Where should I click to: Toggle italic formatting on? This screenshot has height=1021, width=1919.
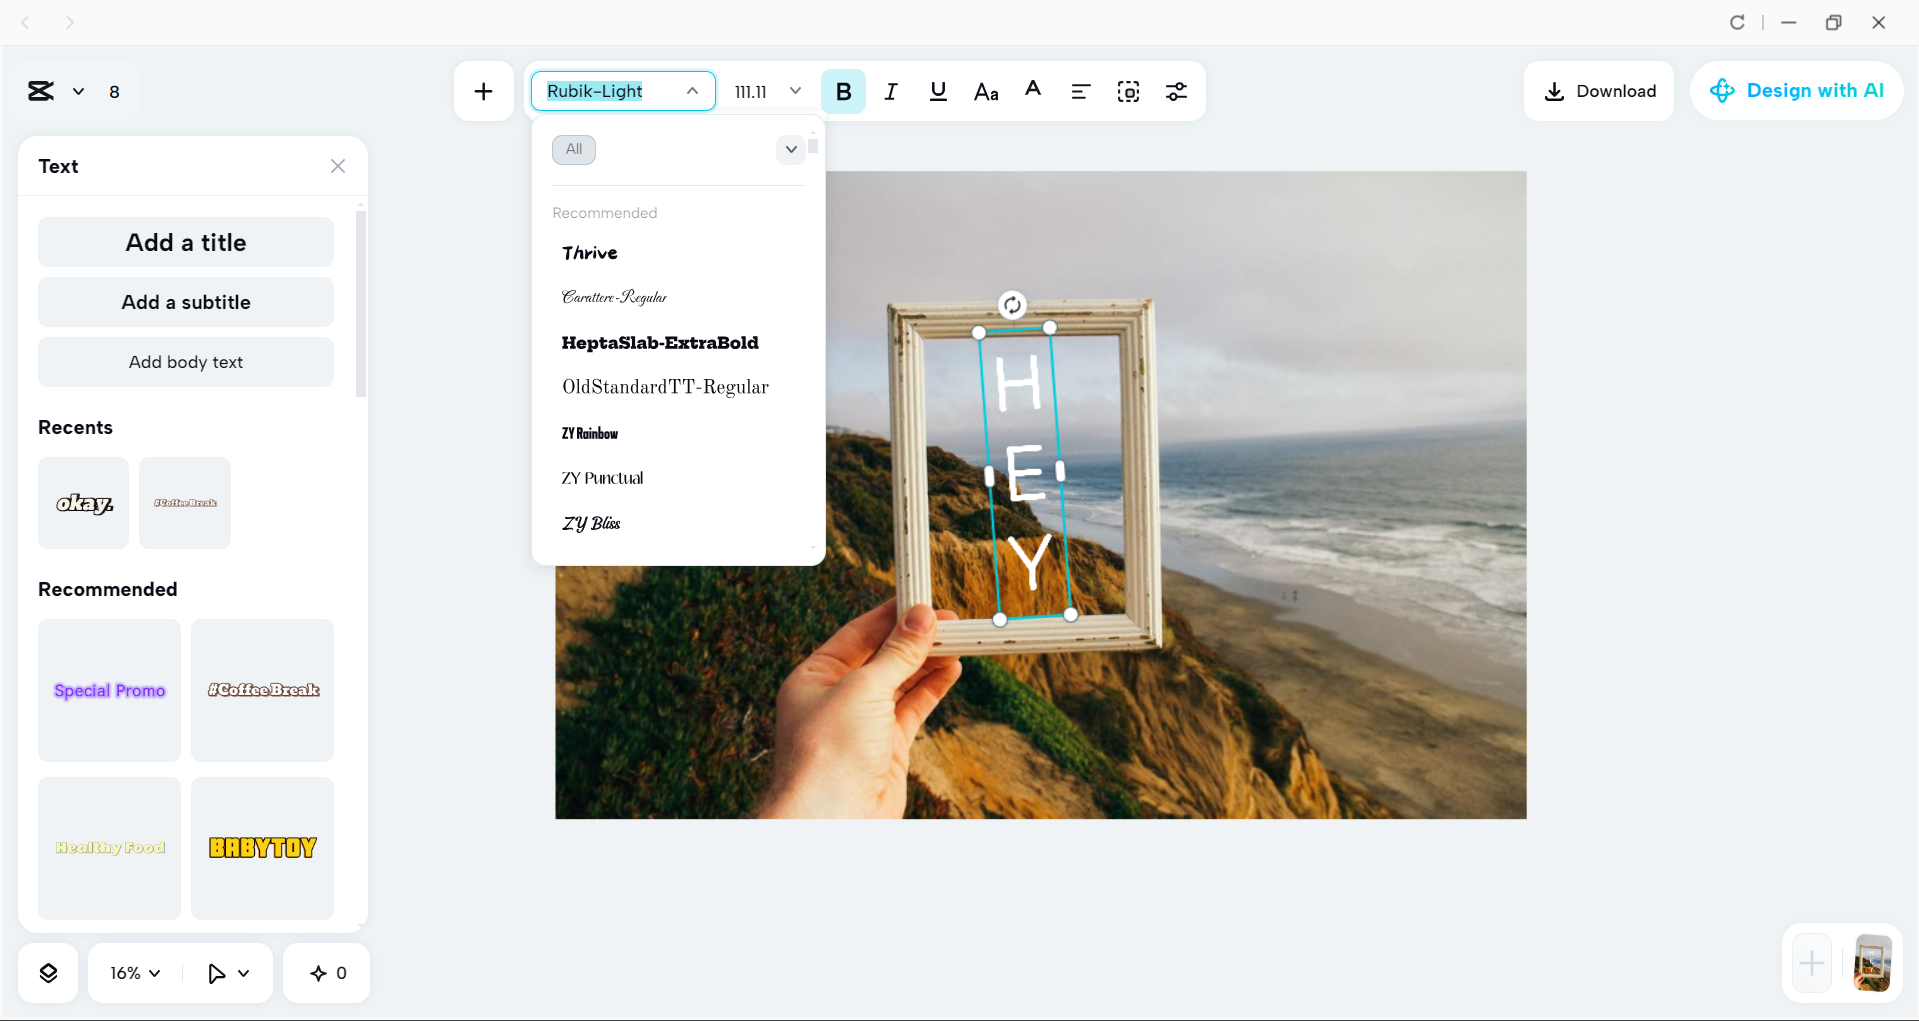click(890, 91)
